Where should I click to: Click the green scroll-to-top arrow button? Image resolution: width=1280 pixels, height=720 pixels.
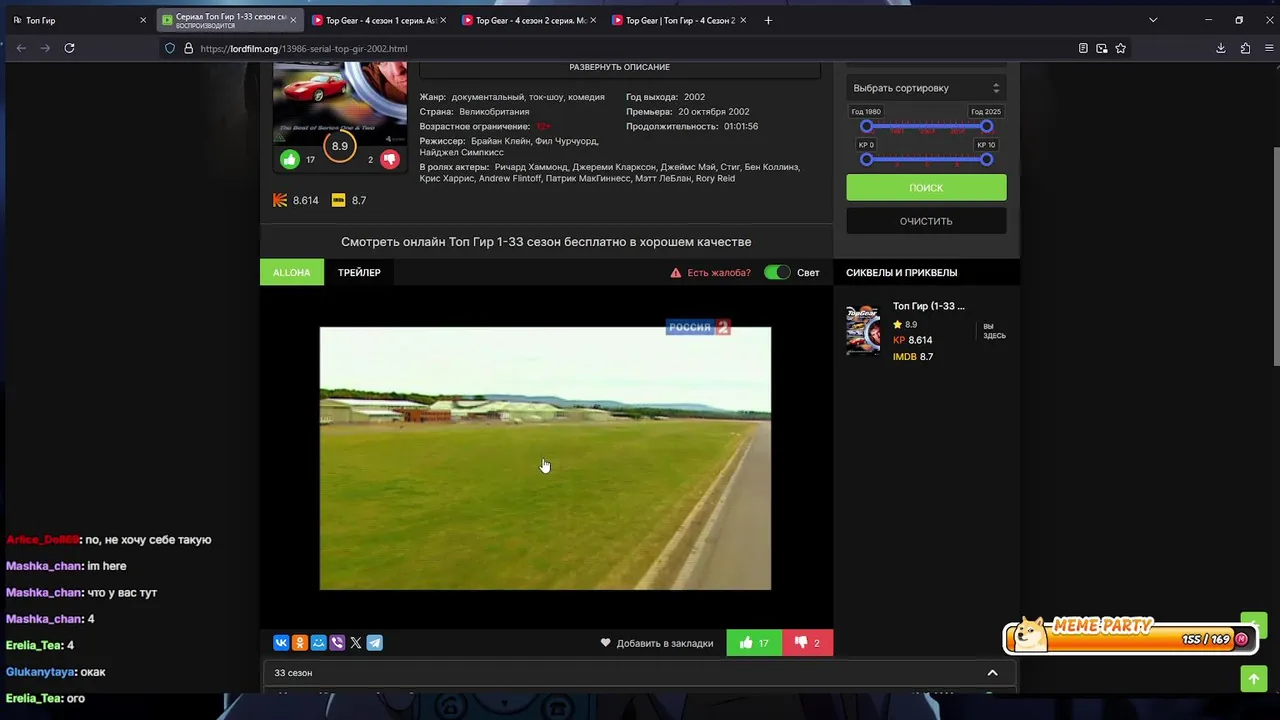[x=1254, y=678]
